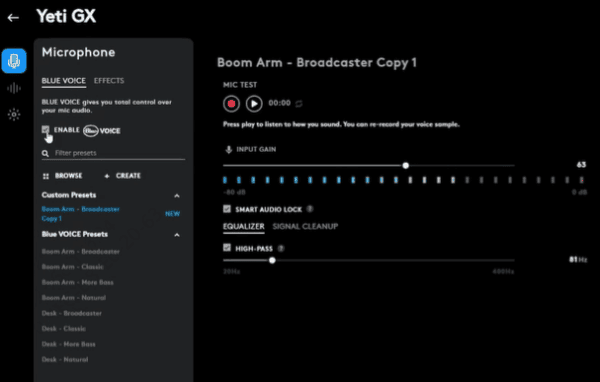
Task: Select the Desk - Natural preset
Action: tap(65, 359)
